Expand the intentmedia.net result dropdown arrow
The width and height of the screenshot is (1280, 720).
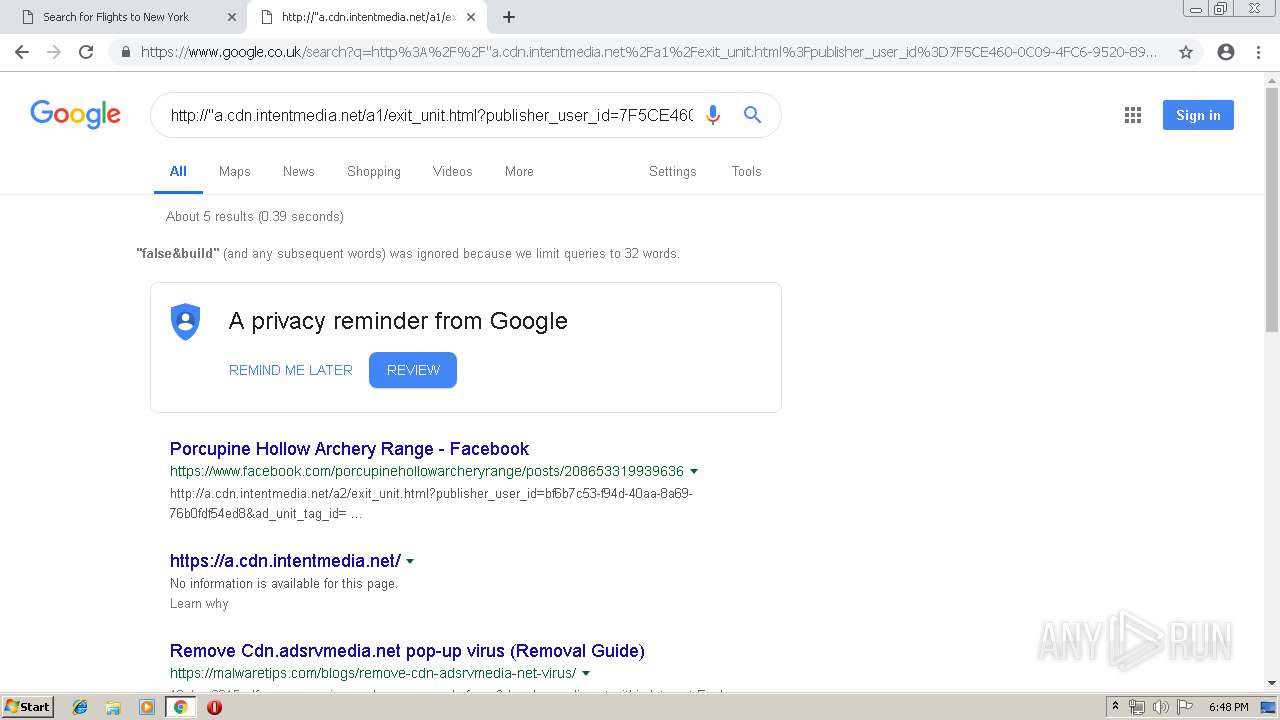tap(410, 561)
